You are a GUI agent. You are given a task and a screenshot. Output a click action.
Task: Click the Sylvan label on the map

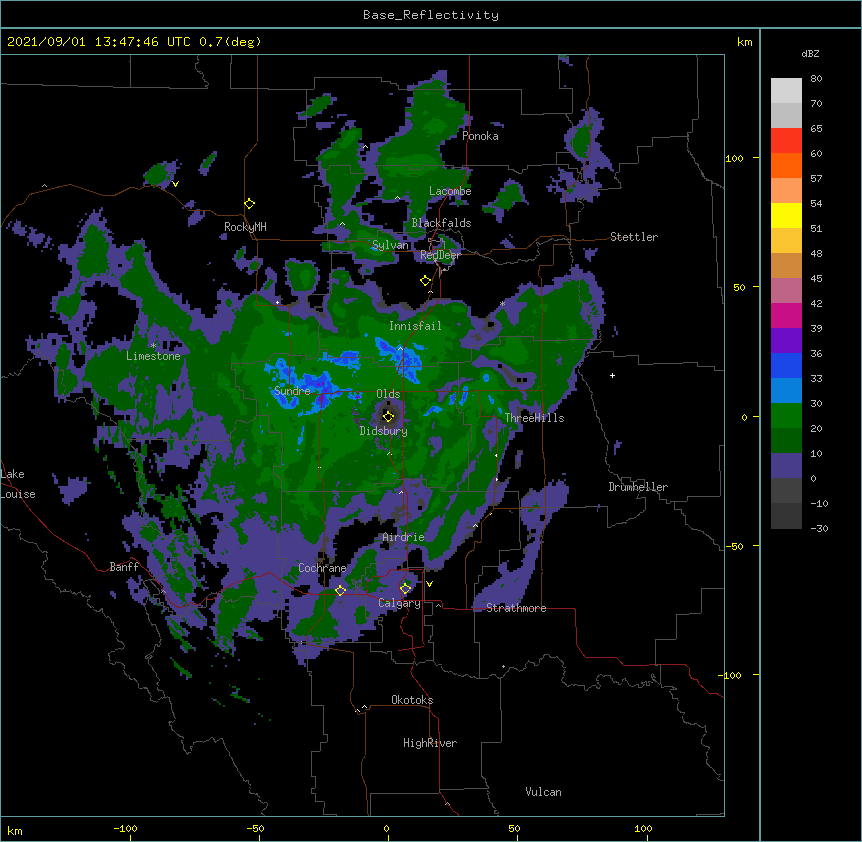pos(390,245)
